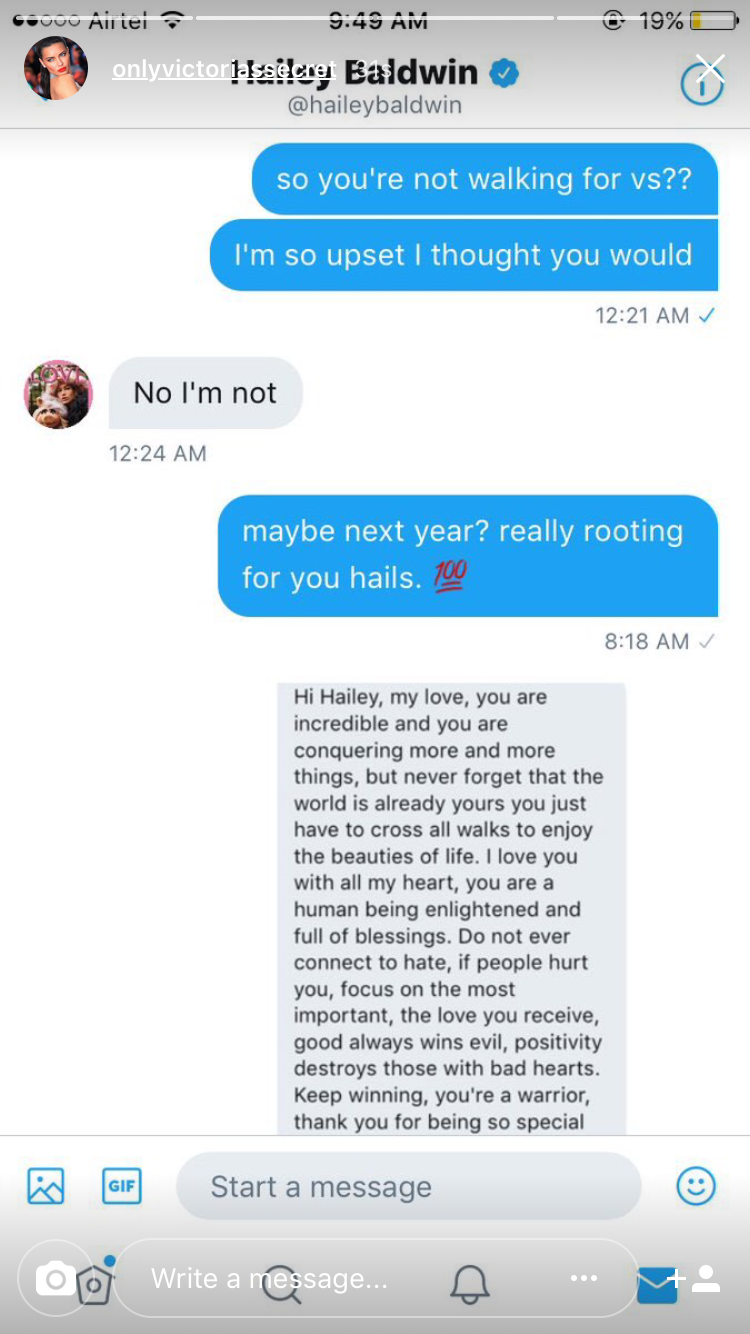Tap the three dots more options
Viewport: 750px width, 1334px height.
(x=583, y=1278)
